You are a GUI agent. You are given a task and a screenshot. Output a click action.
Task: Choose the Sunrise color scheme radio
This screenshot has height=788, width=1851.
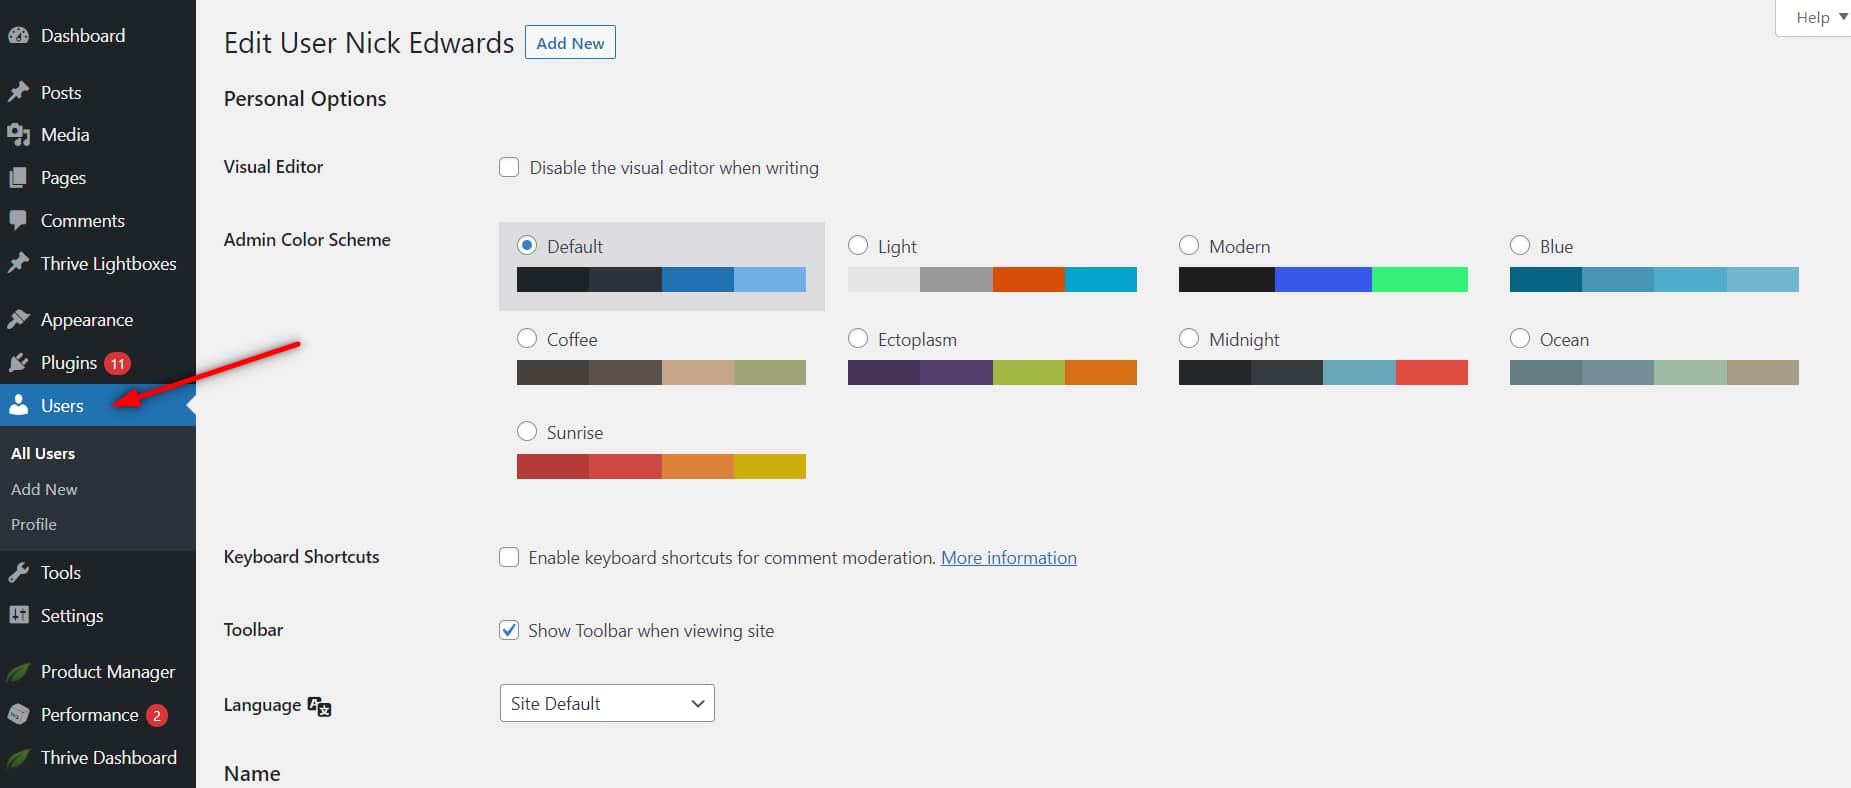pos(527,431)
